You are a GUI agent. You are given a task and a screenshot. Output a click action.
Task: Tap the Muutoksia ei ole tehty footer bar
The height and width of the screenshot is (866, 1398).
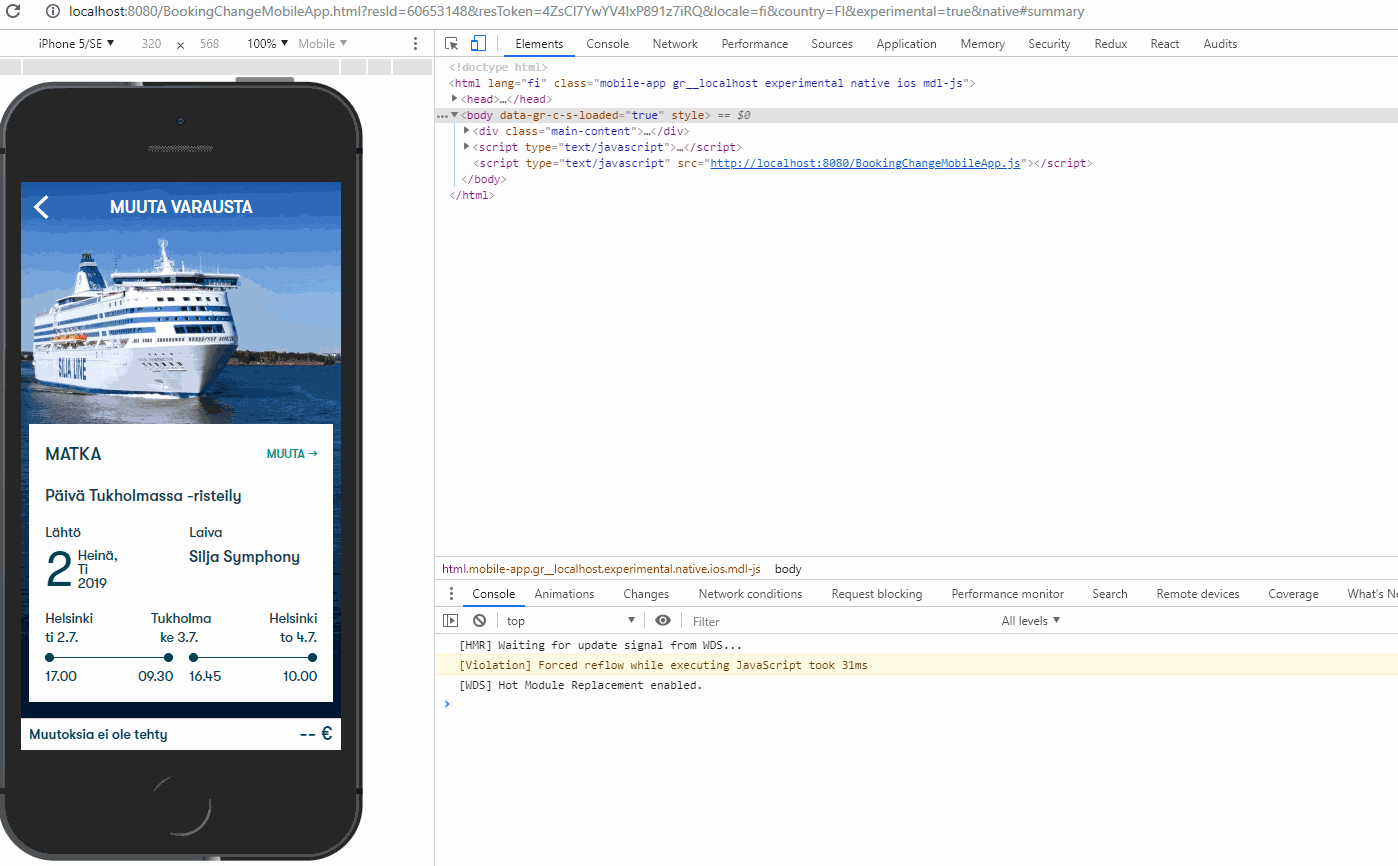(x=181, y=734)
